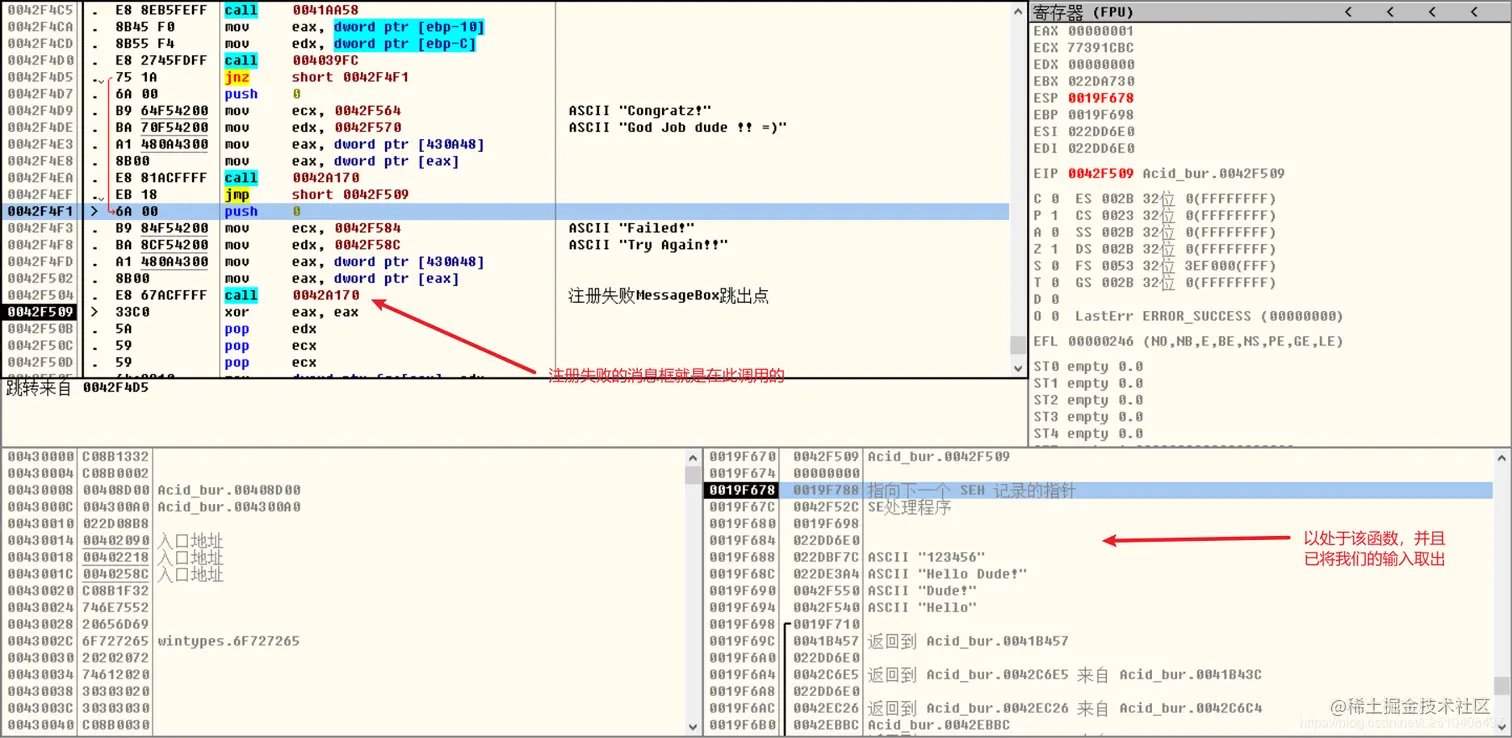Select dump row 00430008 Acid_bur.00408D00
This screenshot has width=1512, height=738.
345,490
